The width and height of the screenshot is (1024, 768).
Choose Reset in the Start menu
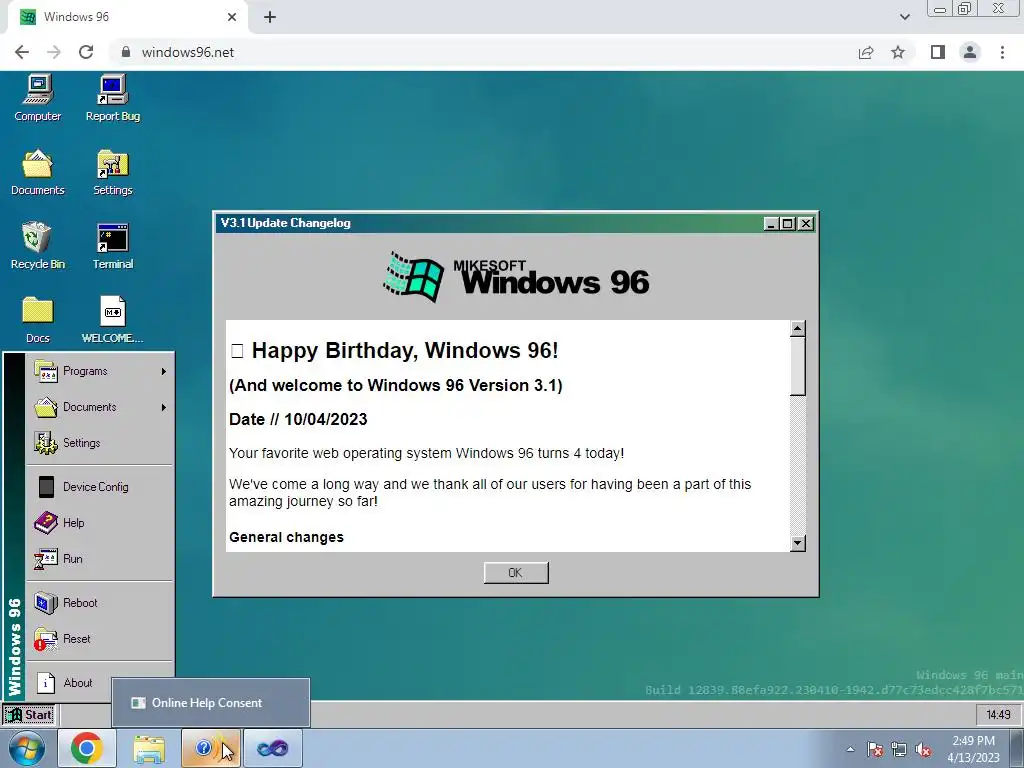100,639
